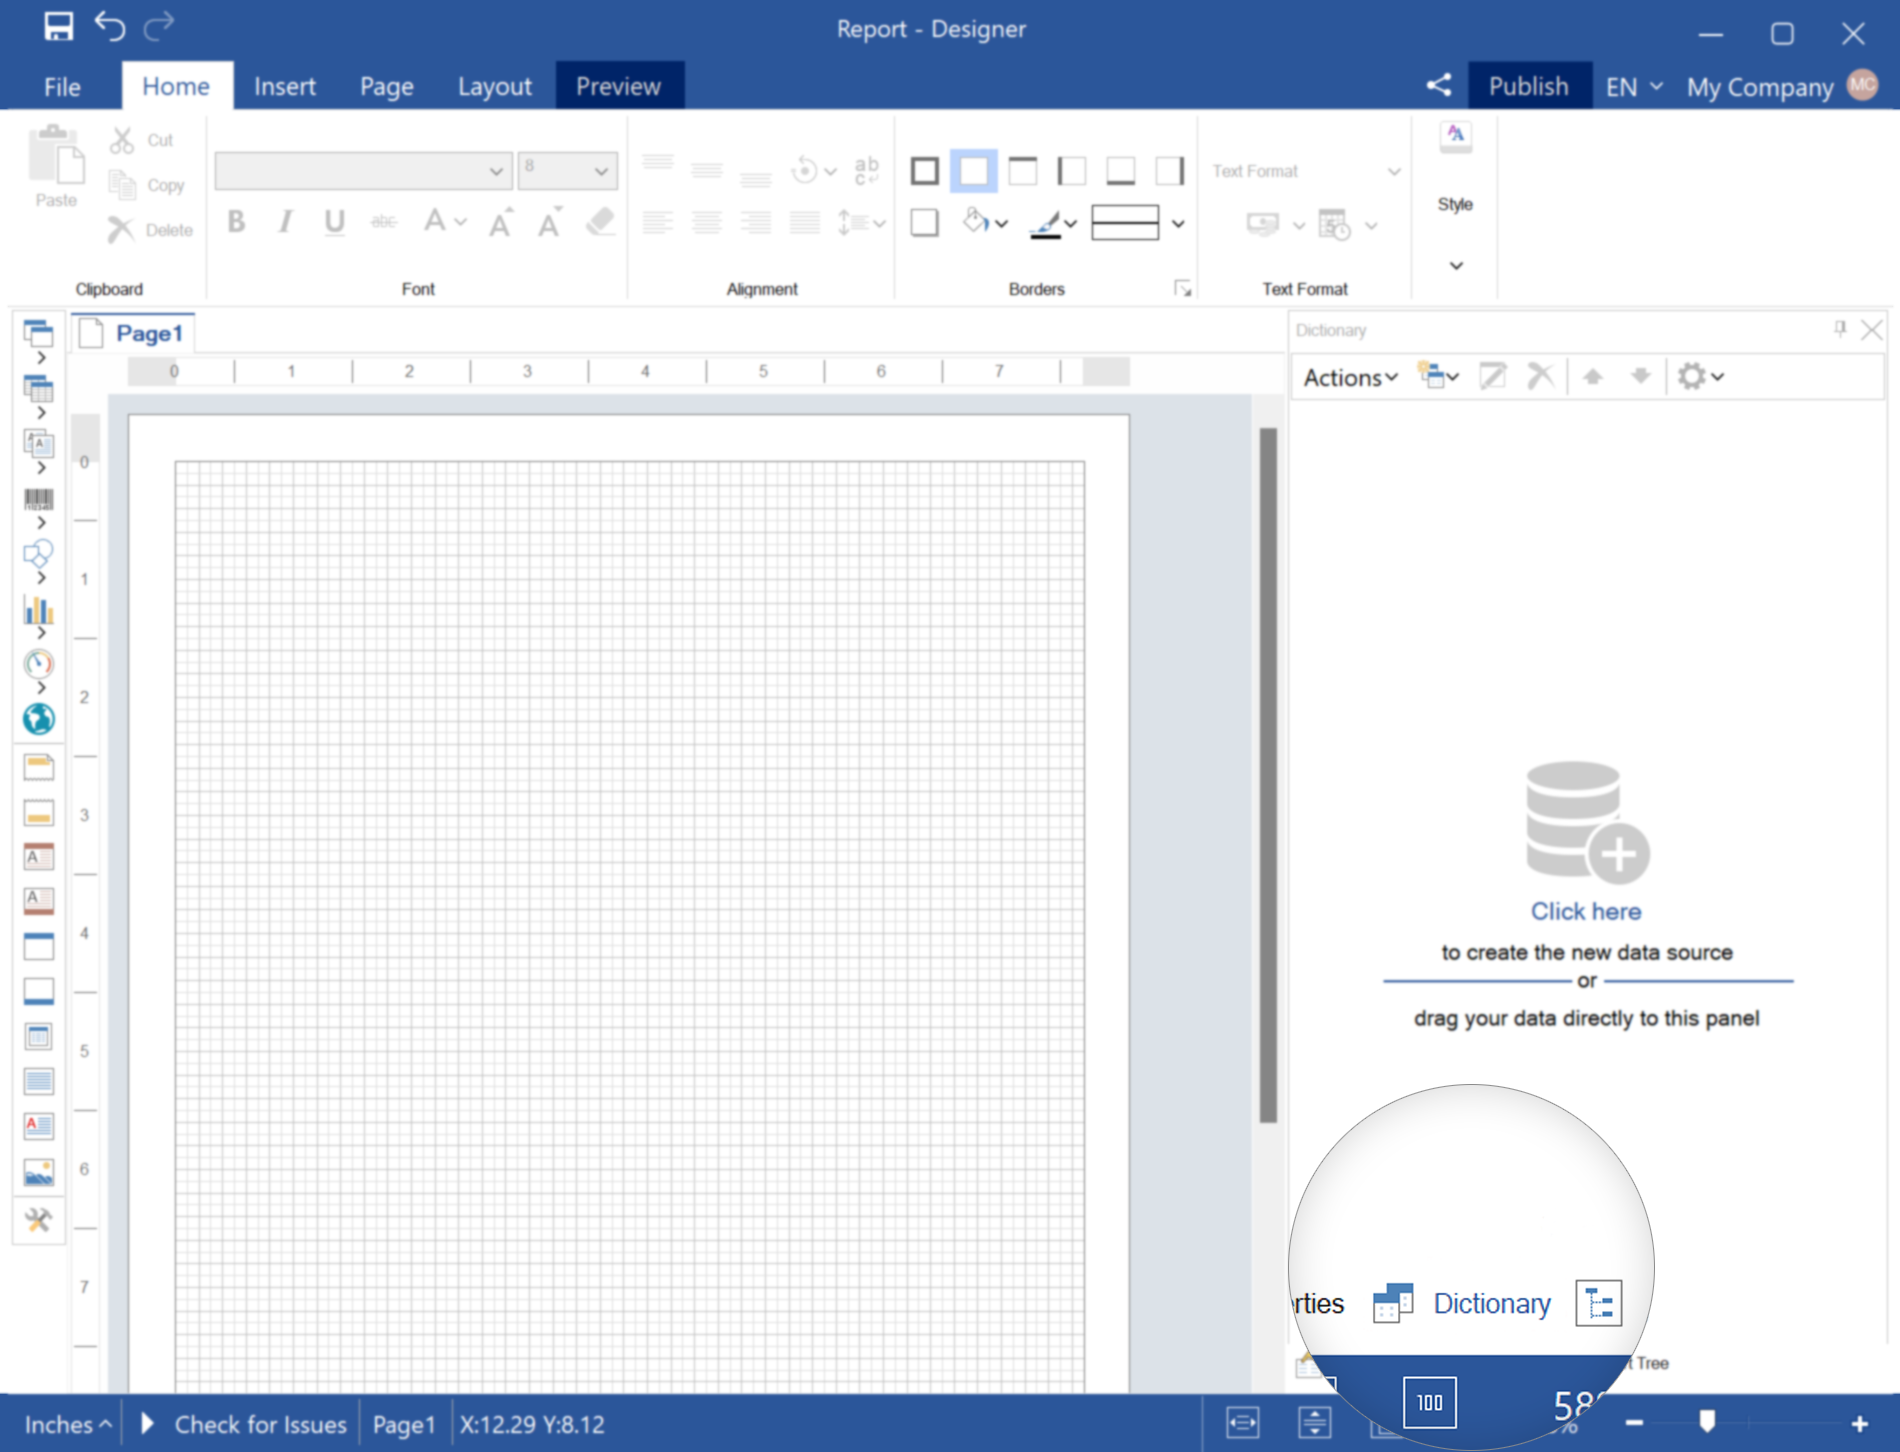Switch to the Insert ribbon tab
The width and height of the screenshot is (1900, 1452).
click(x=284, y=87)
